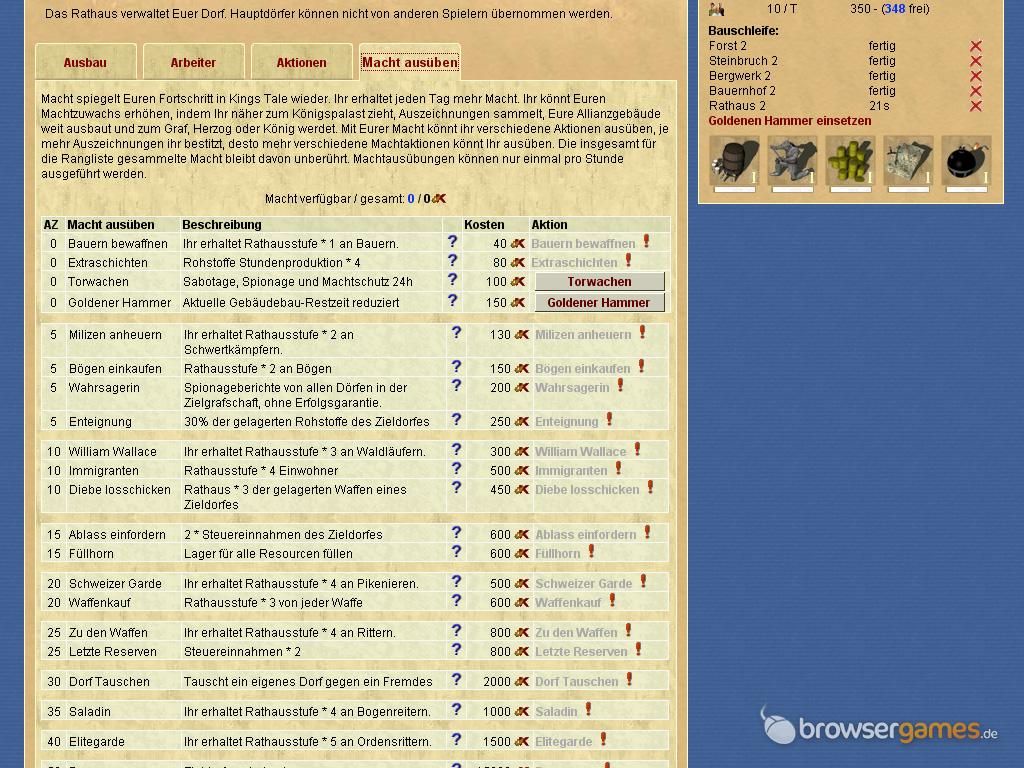Delete Bauernhof 2 from the build queue
The width and height of the screenshot is (1024, 768).
[976, 91]
